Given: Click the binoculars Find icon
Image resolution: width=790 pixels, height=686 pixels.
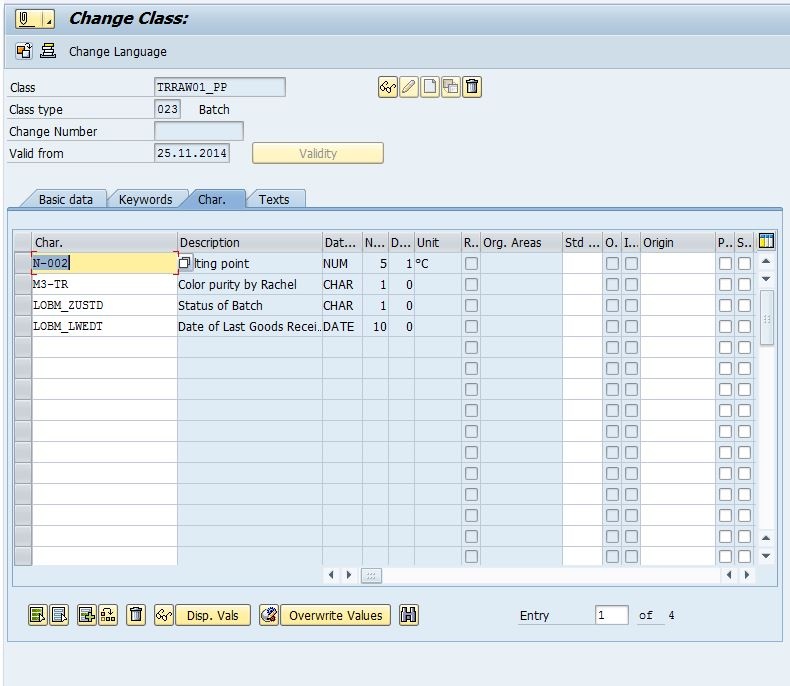Looking at the screenshot, I should tap(409, 615).
